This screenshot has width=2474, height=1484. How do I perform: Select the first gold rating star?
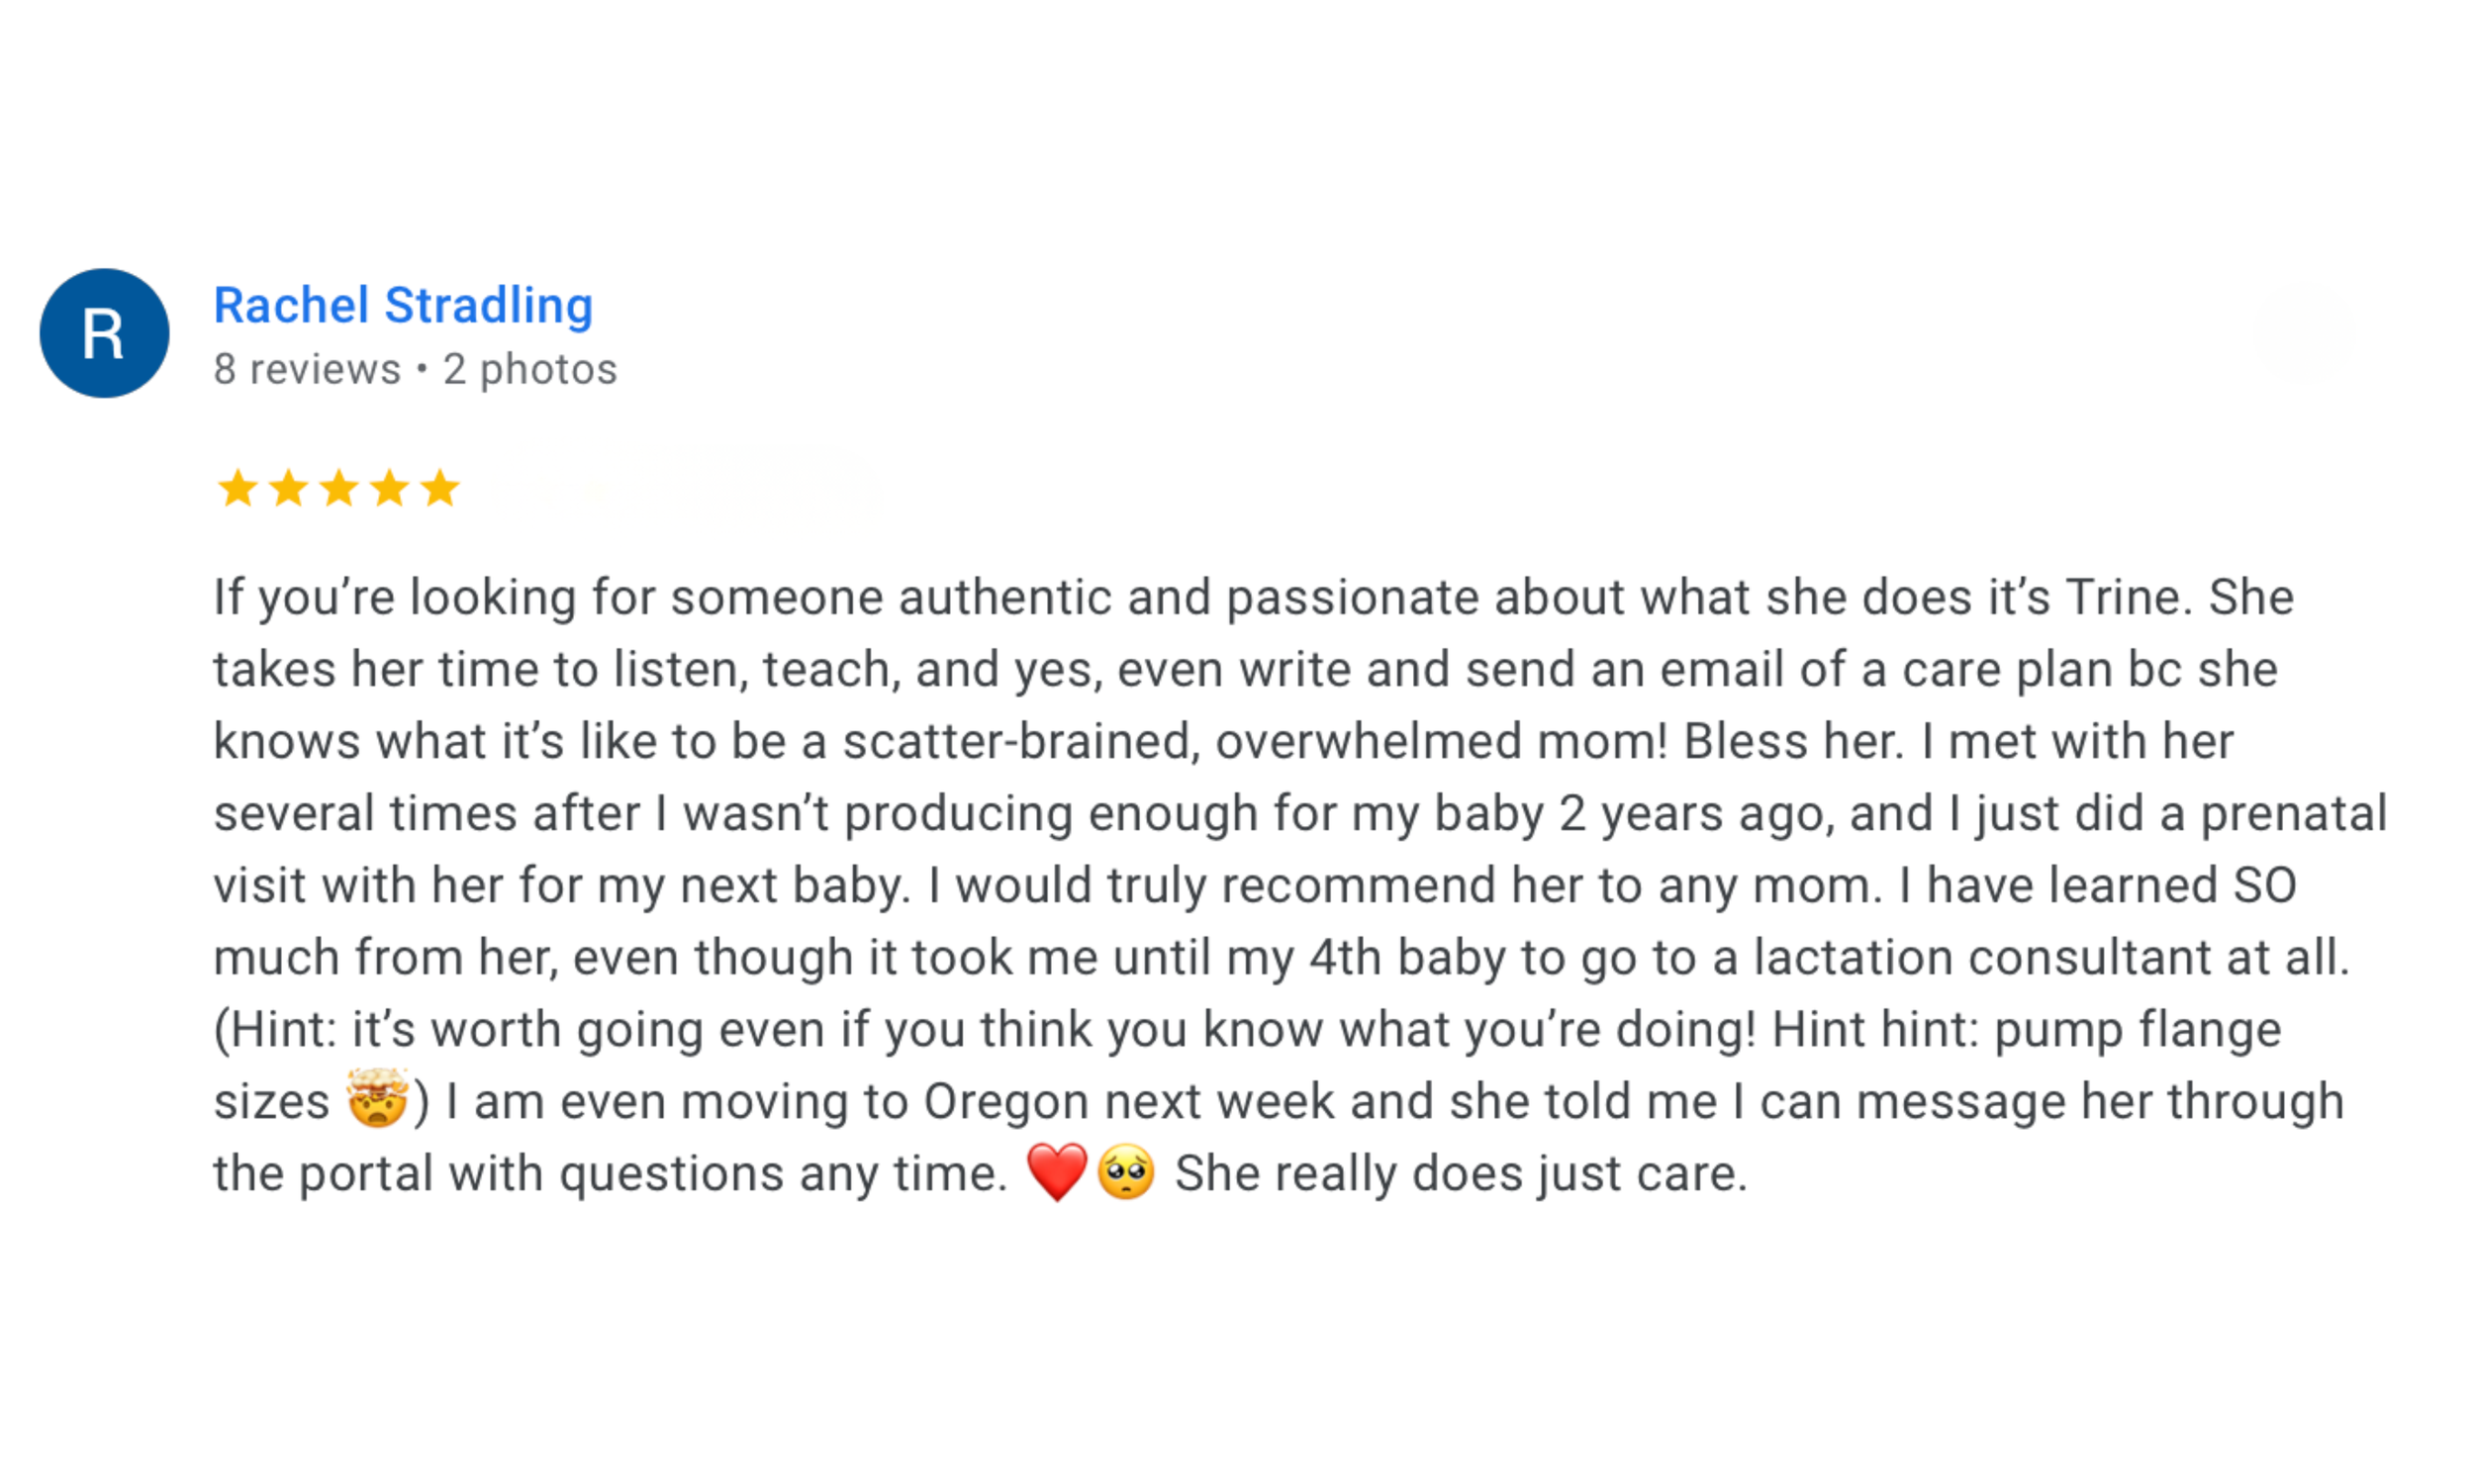tap(238, 488)
